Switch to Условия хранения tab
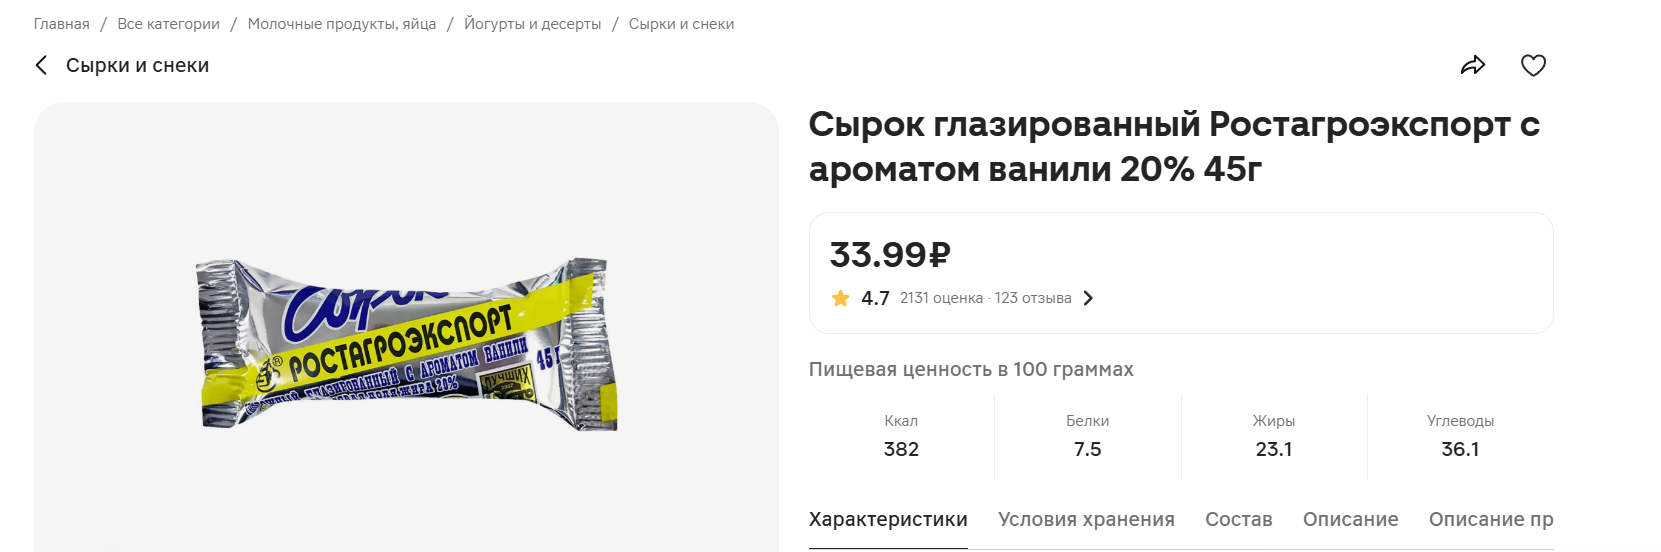 1086,520
